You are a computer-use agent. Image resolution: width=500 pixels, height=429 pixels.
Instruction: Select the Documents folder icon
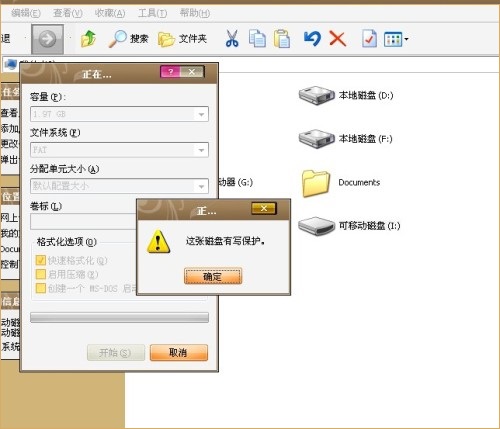tap(316, 183)
